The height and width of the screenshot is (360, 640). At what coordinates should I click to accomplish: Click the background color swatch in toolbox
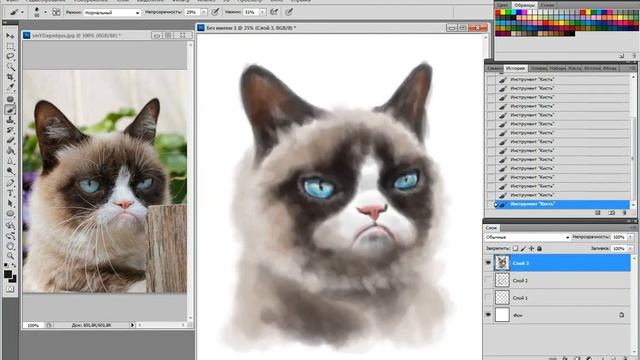[x=13, y=279]
